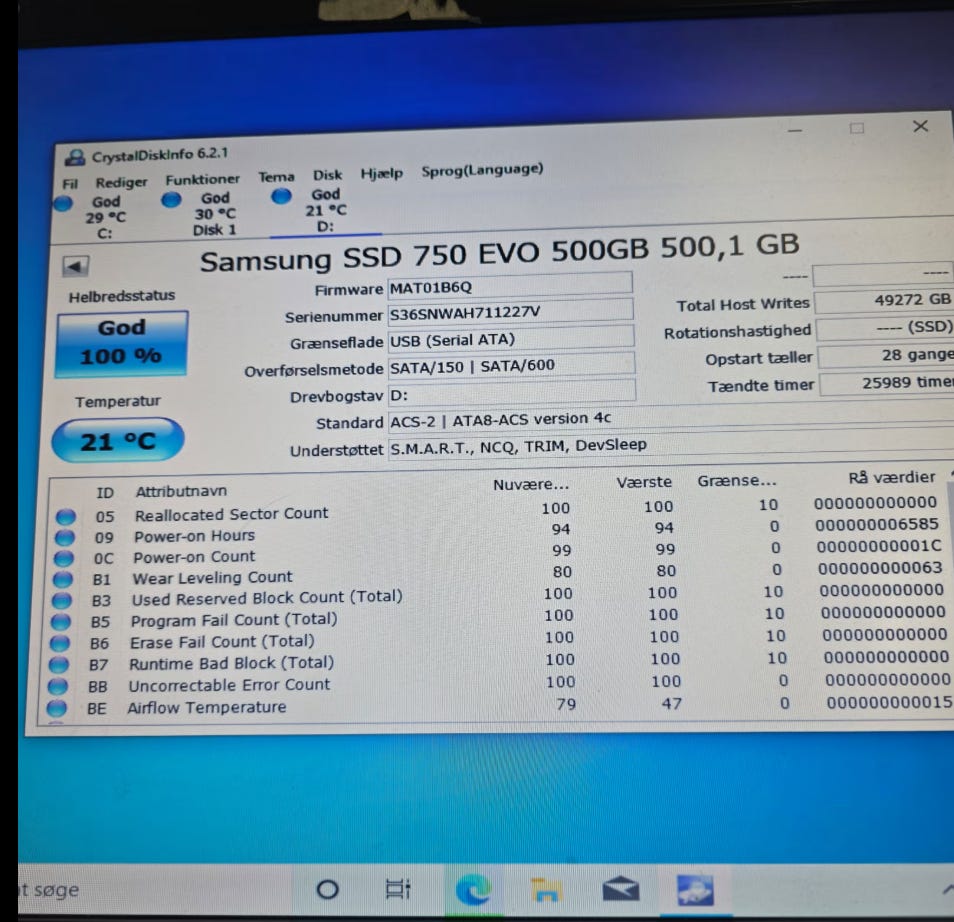The height and width of the screenshot is (922, 954).
Task: Click status icon for Airflow Temperature
Action: pyautogui.click(x=56, y=708)
